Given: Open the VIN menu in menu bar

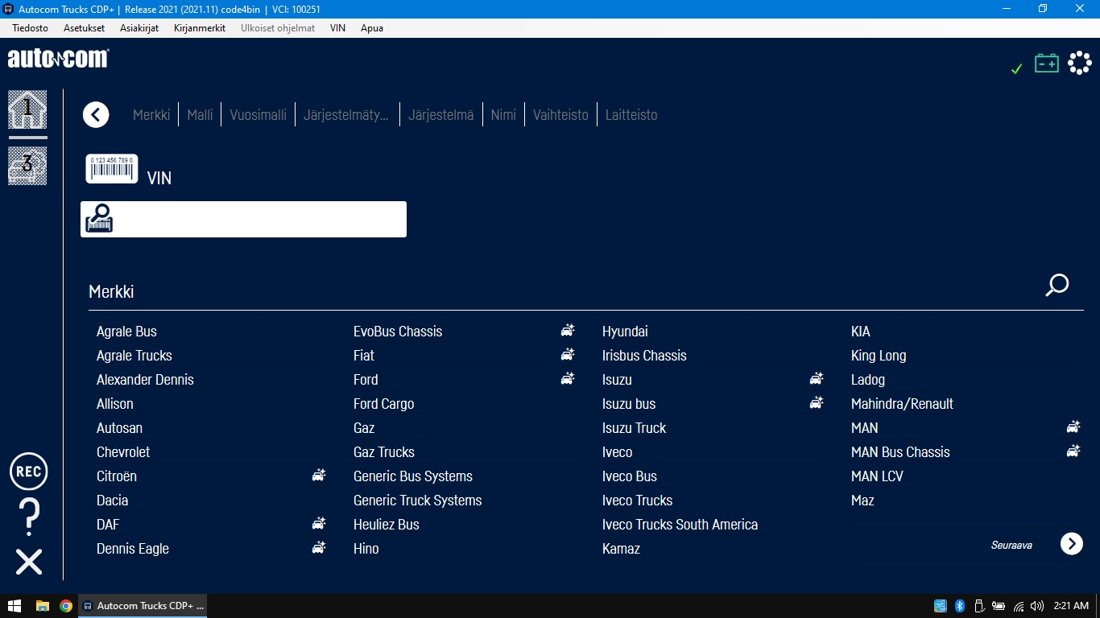Looking at the screenshot, I should (337, 28).
